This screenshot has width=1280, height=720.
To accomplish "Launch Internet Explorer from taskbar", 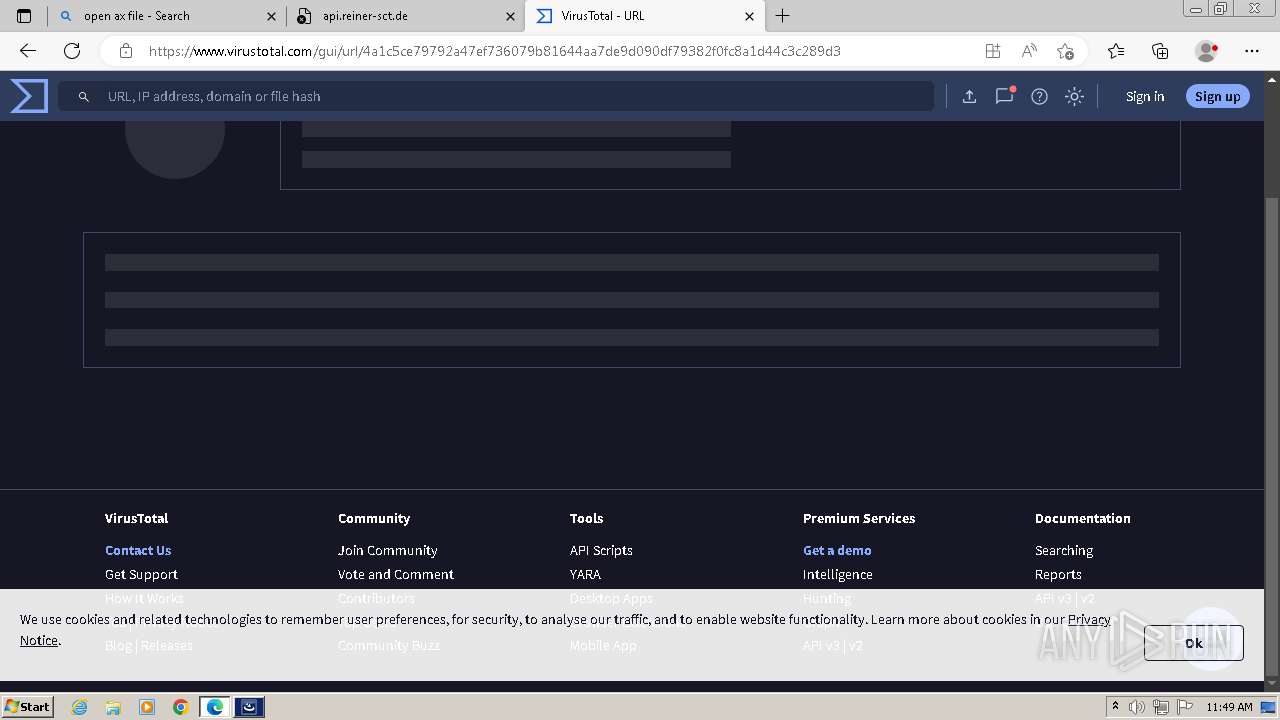I will (80, 707).
